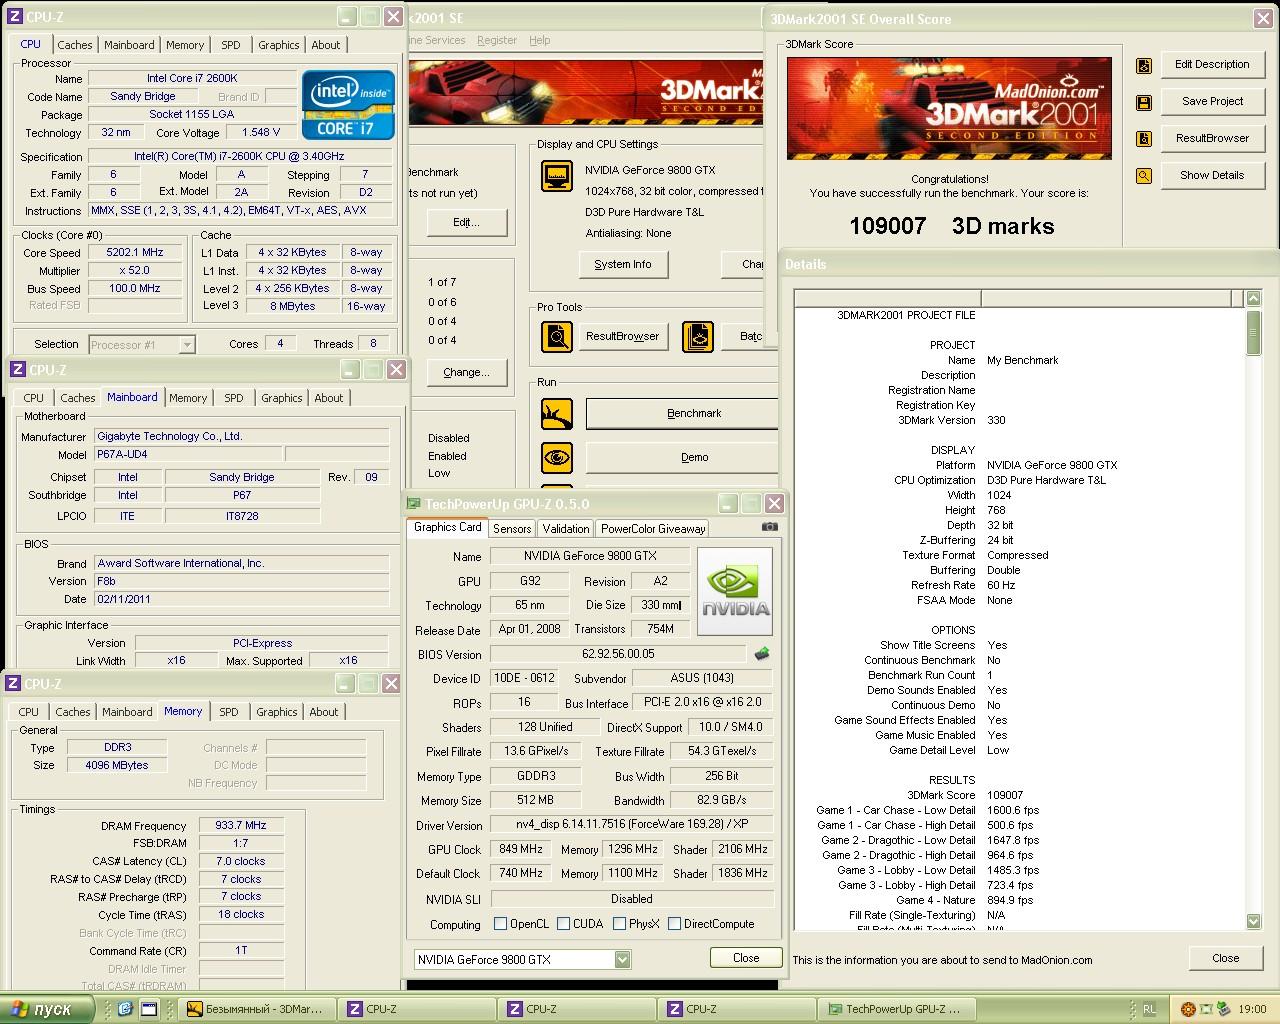
Task: Click the ResultBrowser magnifier icon in Pro Tools
Action: pyautogui.click(x=556, y=337)
